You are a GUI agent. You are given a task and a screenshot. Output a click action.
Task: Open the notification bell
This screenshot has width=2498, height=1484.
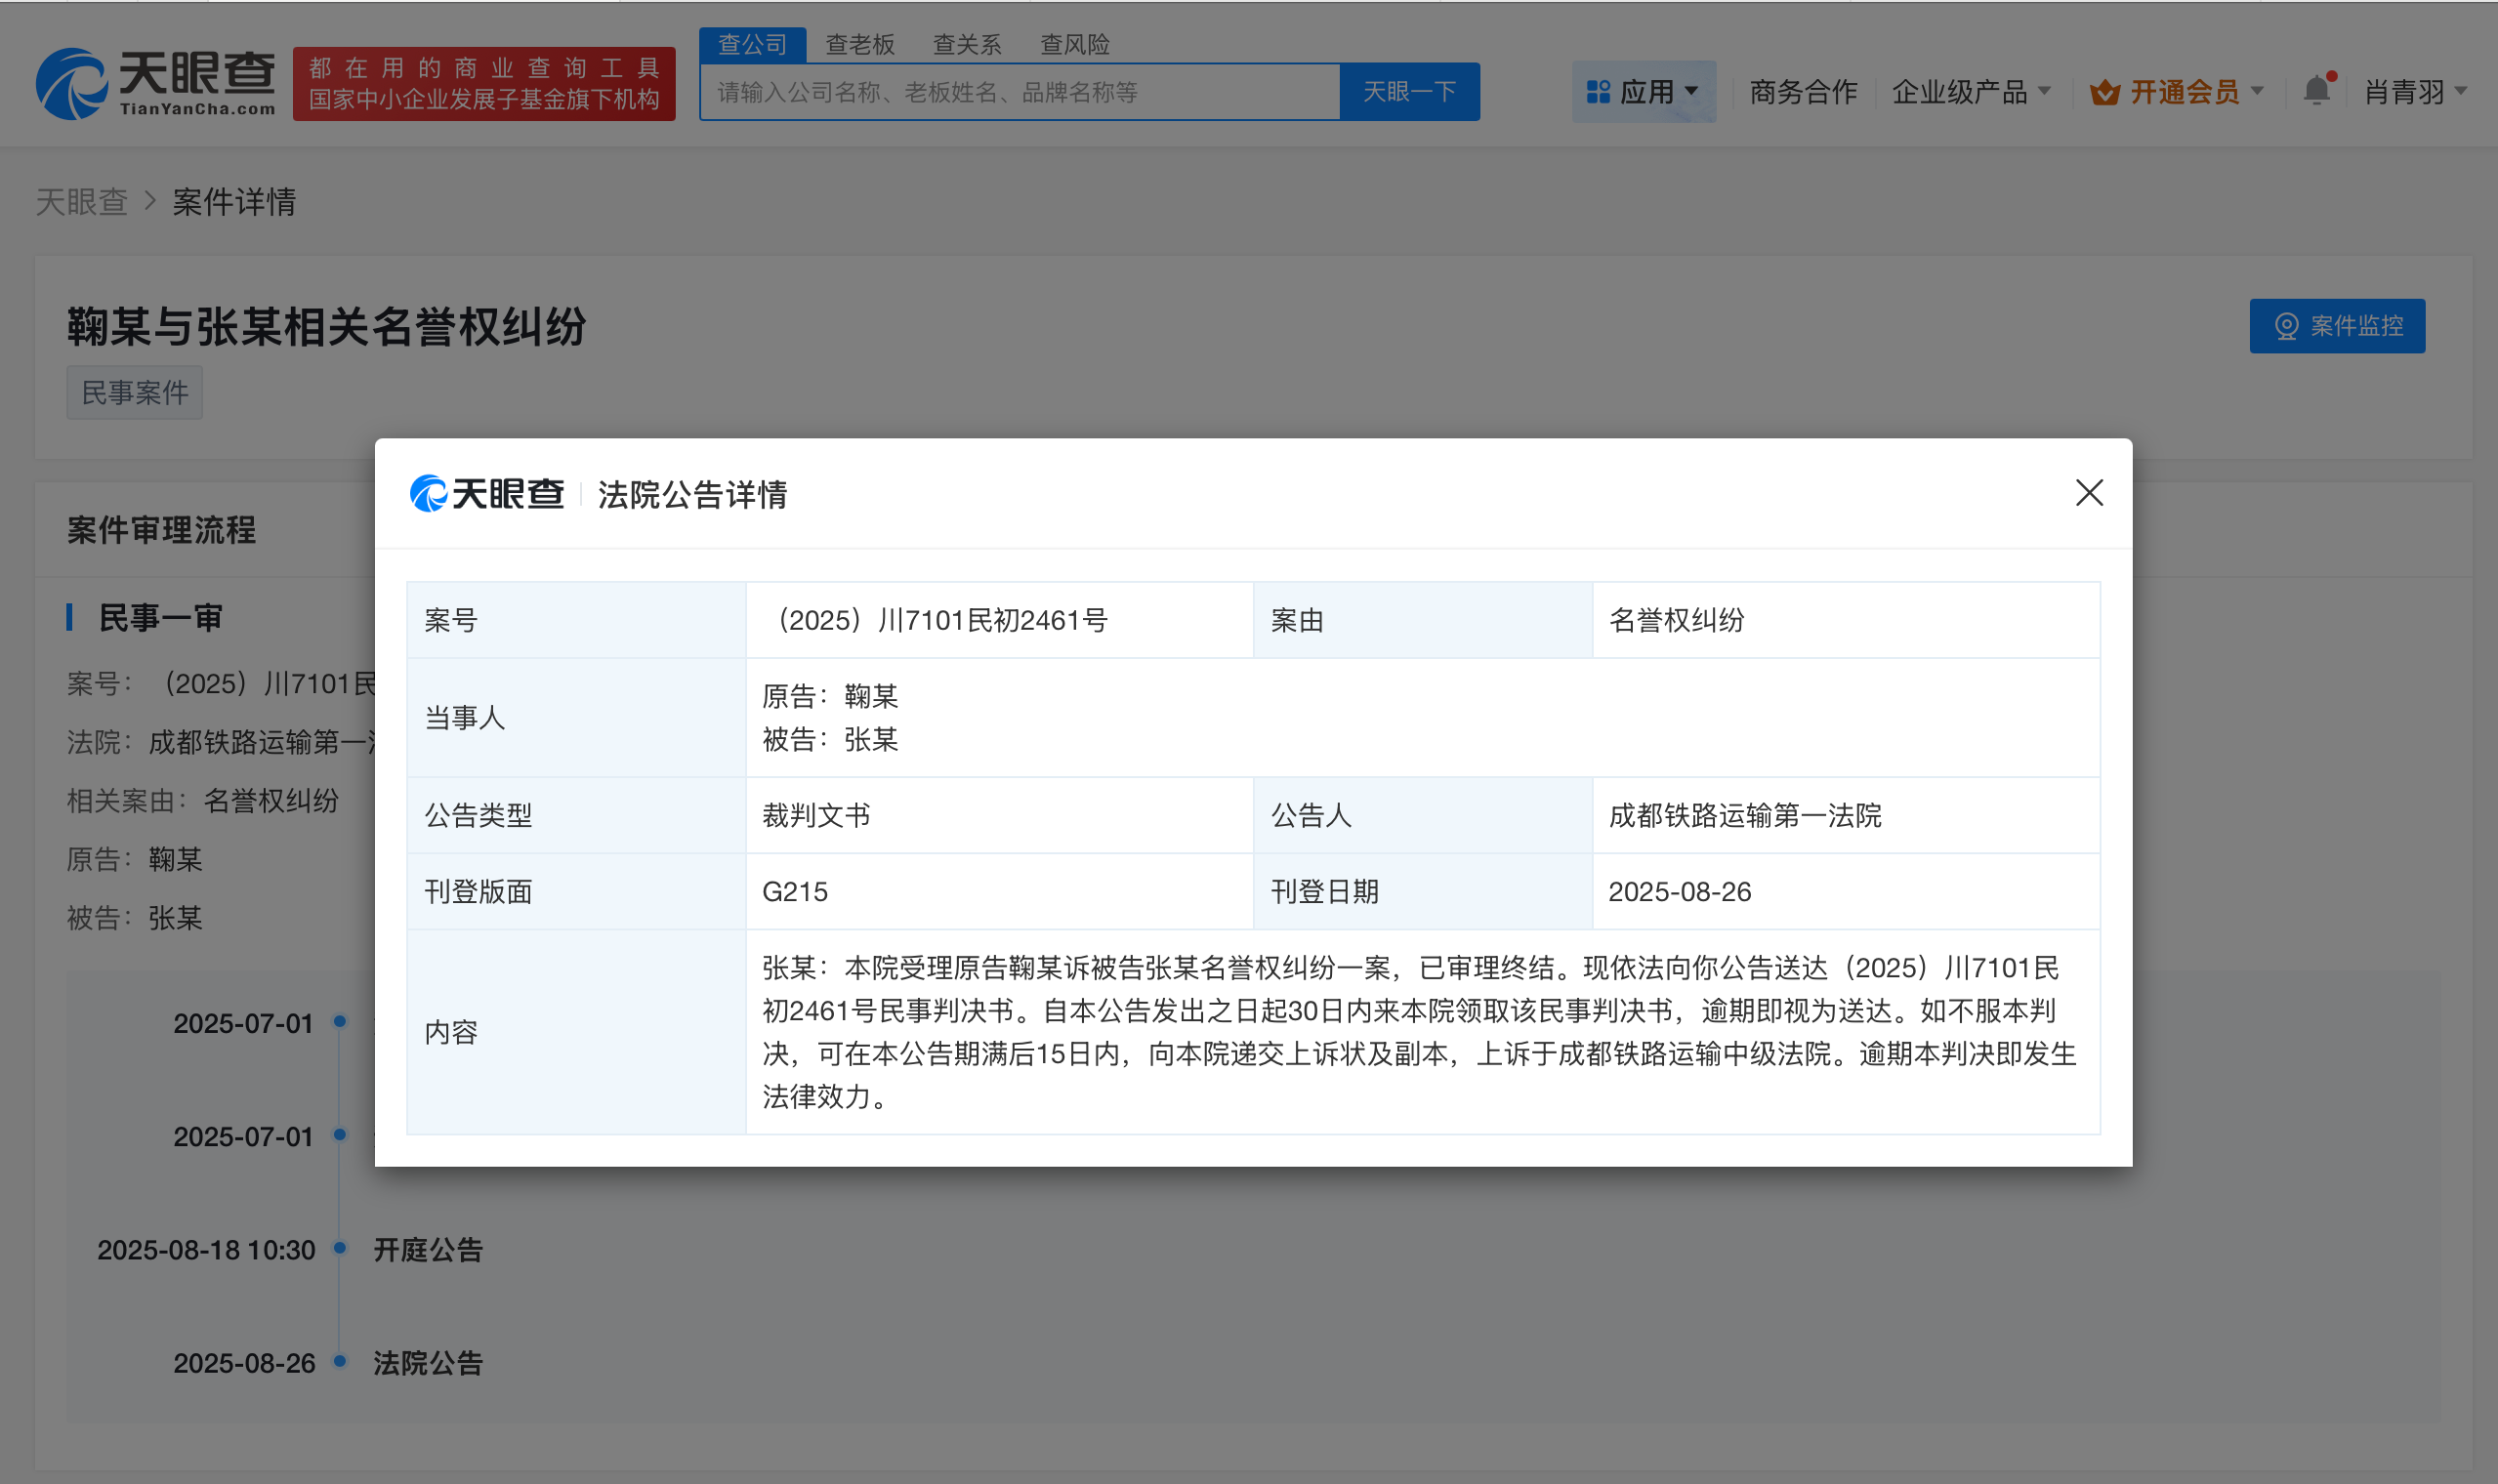click(2318, 91)
